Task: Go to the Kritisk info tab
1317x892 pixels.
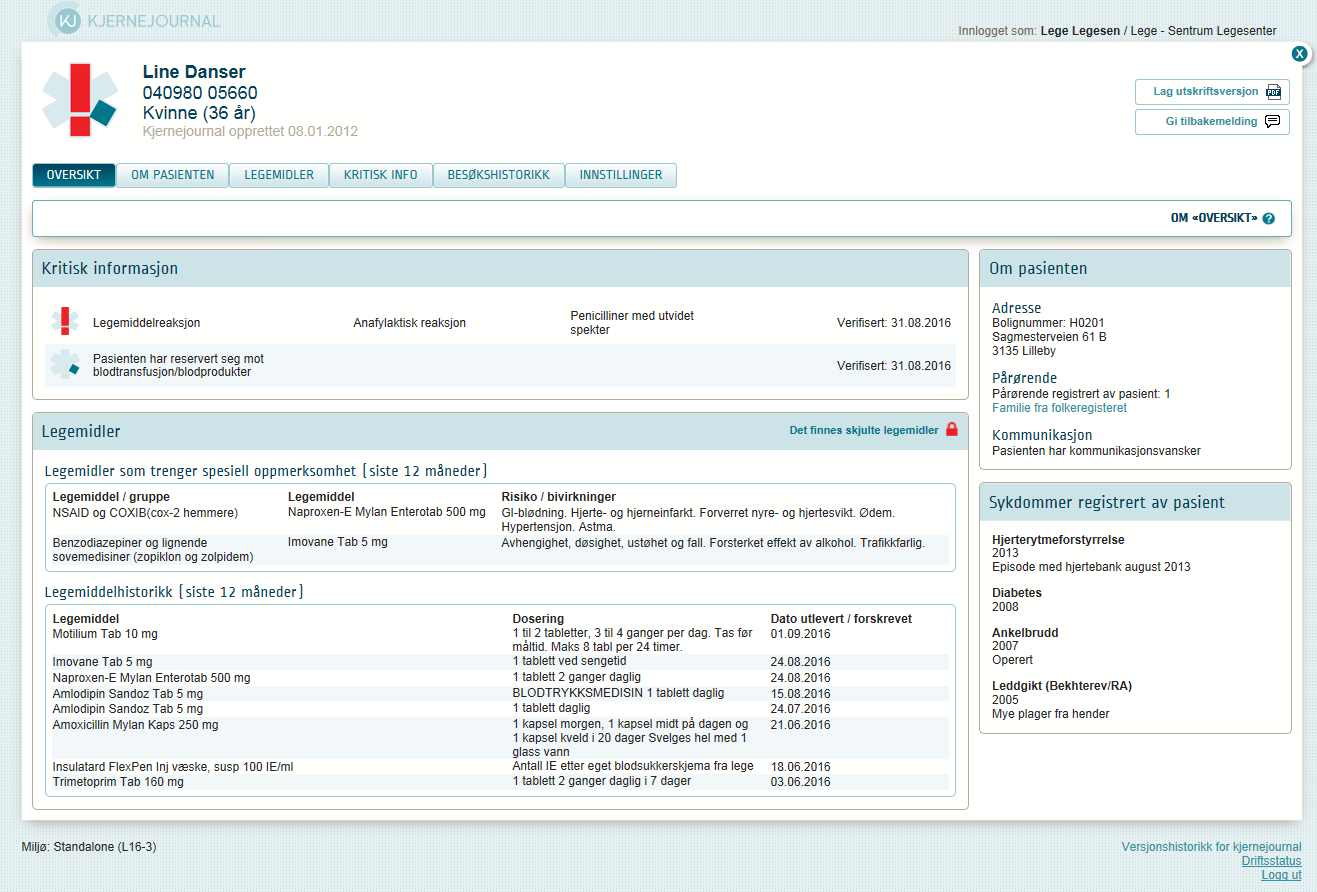Action: [381, 175]
